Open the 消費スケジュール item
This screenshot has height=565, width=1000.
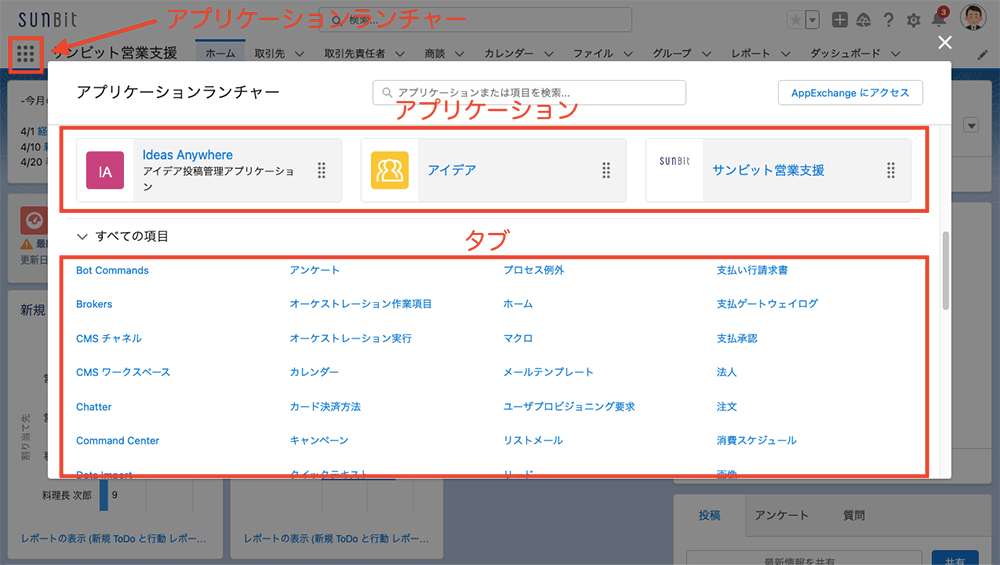pos(756,441)
